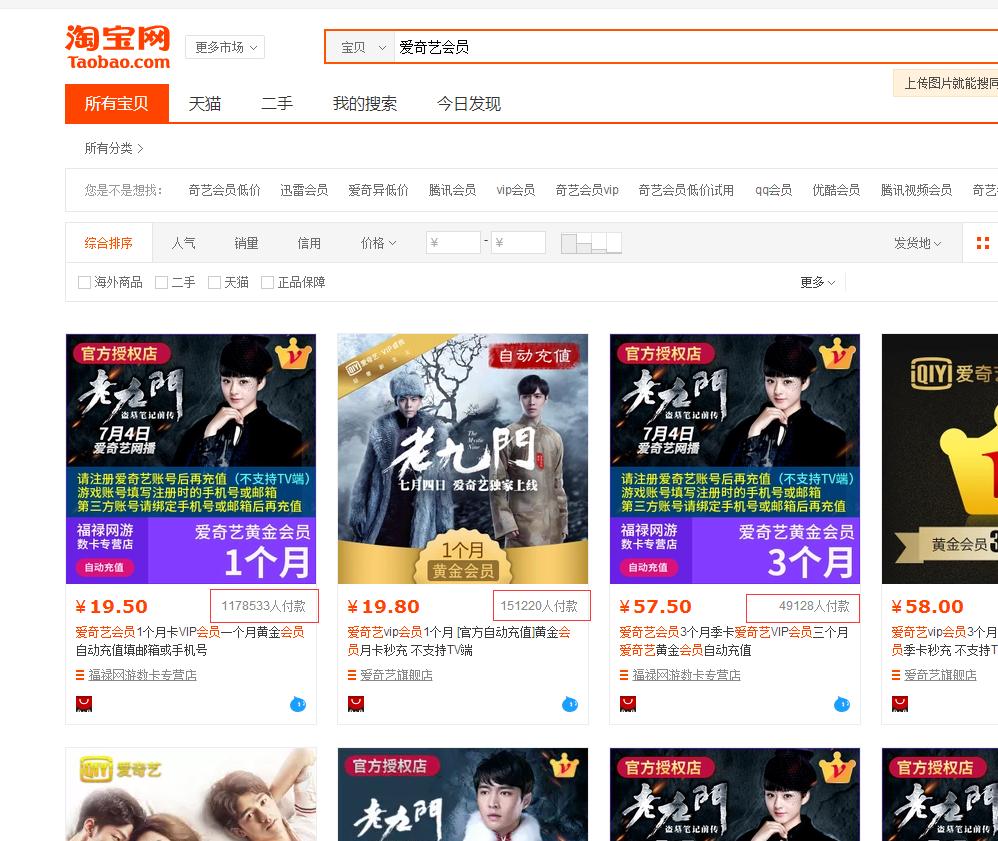Click suggested search 奇艺会员低价试用
This screenshot has height=841, width=998.
(686, 190)
